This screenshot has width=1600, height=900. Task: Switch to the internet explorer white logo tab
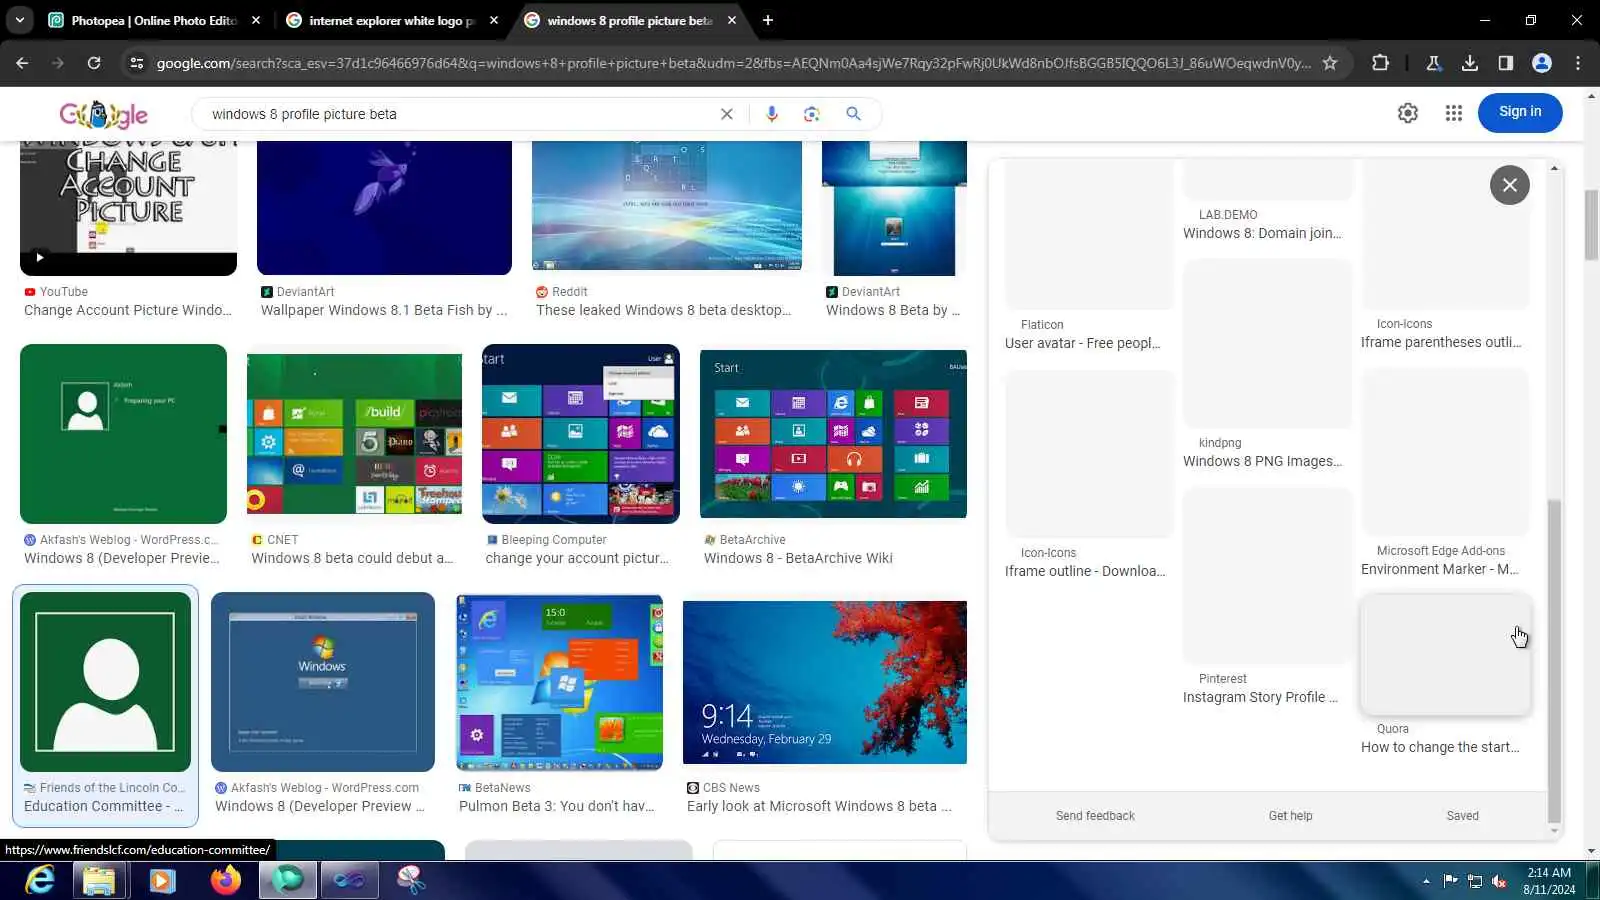392,20
